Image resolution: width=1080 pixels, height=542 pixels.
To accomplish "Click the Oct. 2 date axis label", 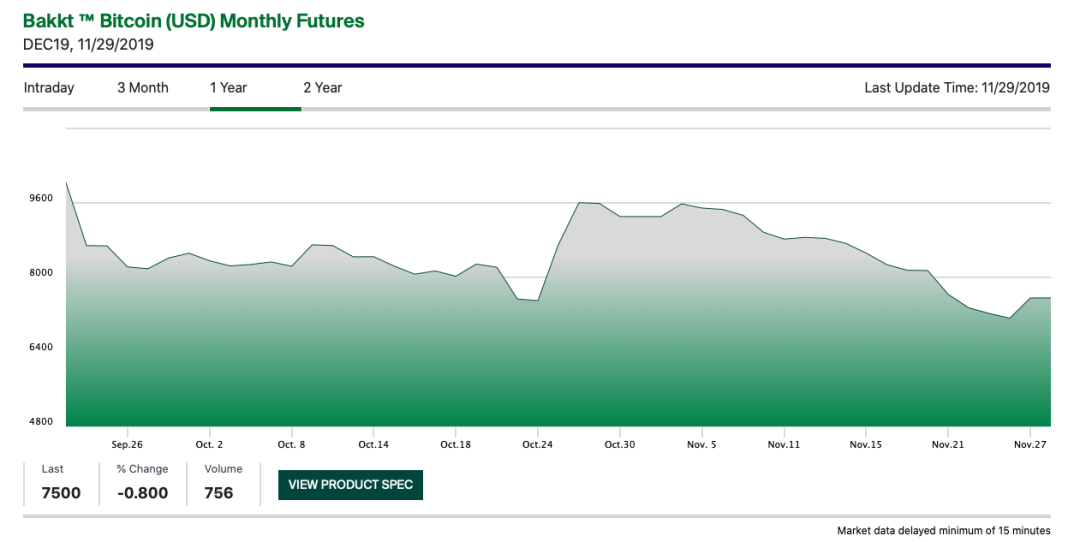I will coord(209,445).
